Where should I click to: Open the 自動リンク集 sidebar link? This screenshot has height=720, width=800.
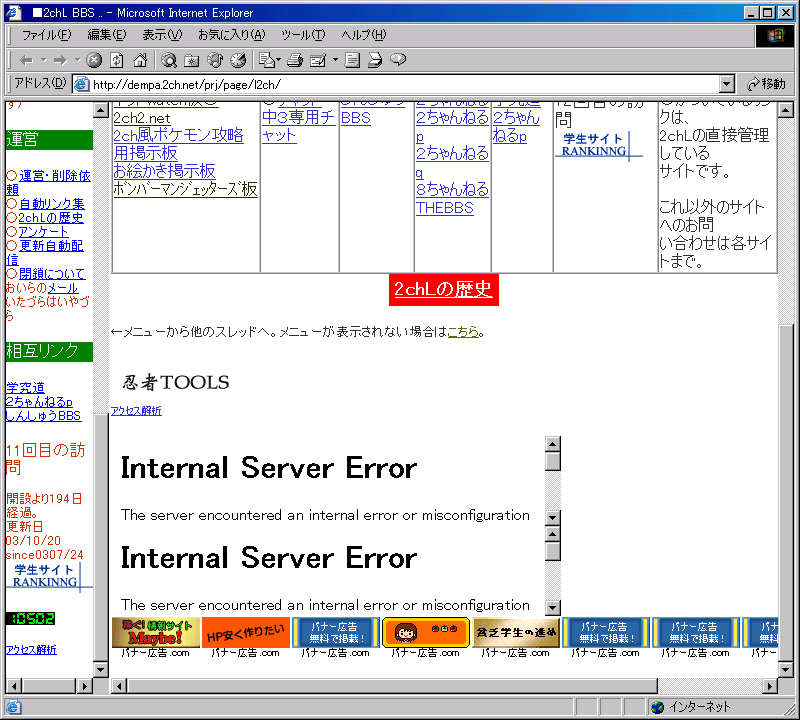point(52,204)
